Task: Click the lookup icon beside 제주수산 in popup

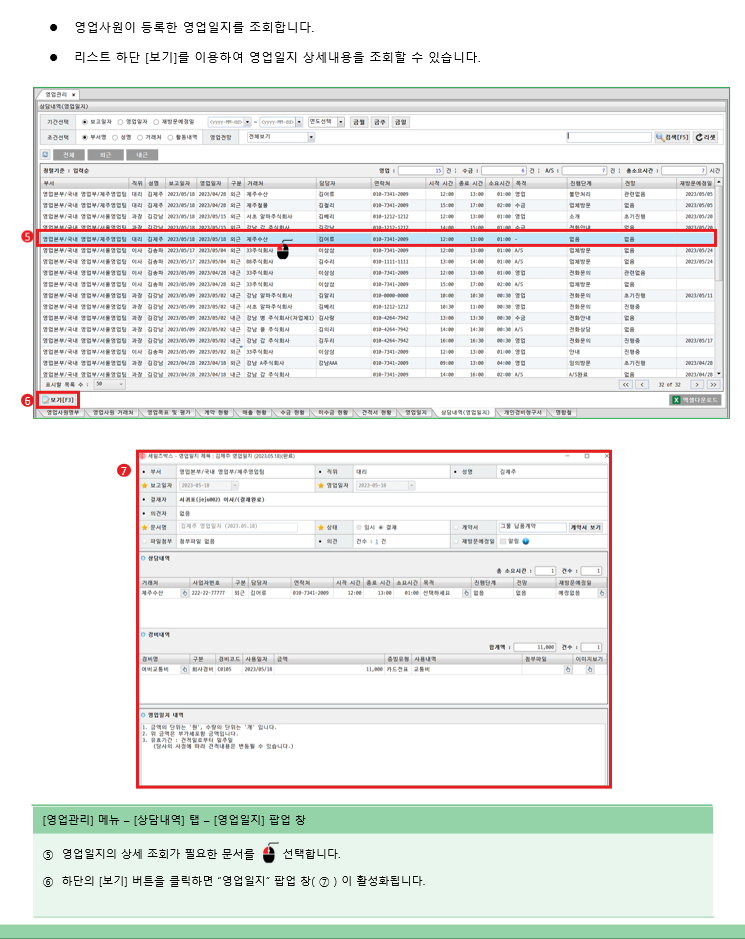Action: pyautogui.click(x=184, y=593)
